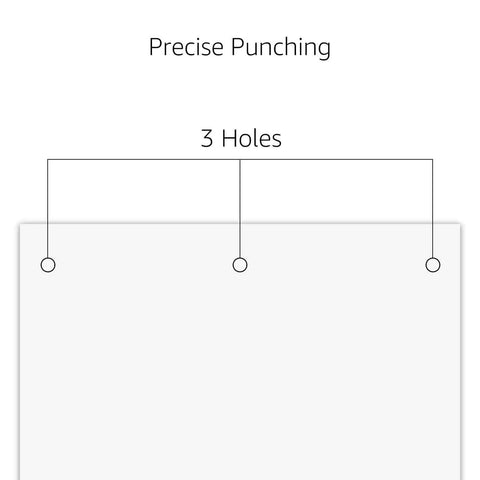The width and height of the screenshot is (480, 480).
Task: Click the horizontal bracket line under "3 Holes"
Action: click(x=240, y=159)
